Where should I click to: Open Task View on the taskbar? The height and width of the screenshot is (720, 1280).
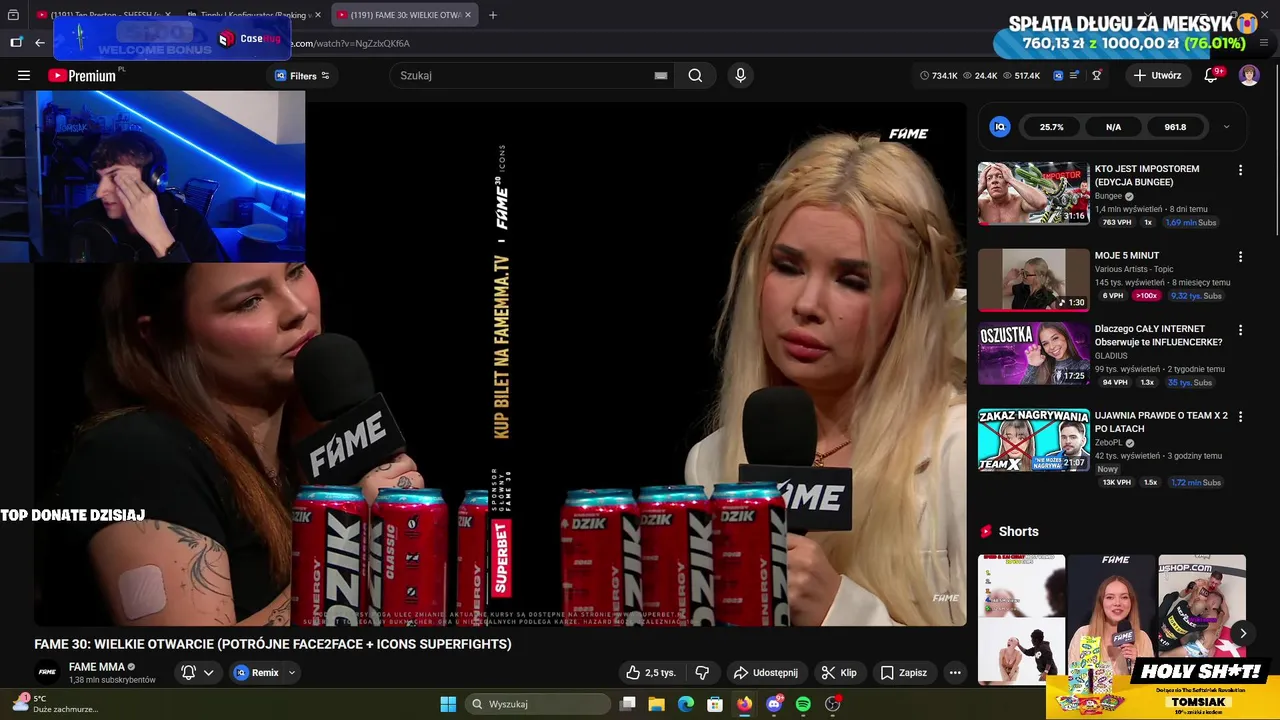[627, 704]
